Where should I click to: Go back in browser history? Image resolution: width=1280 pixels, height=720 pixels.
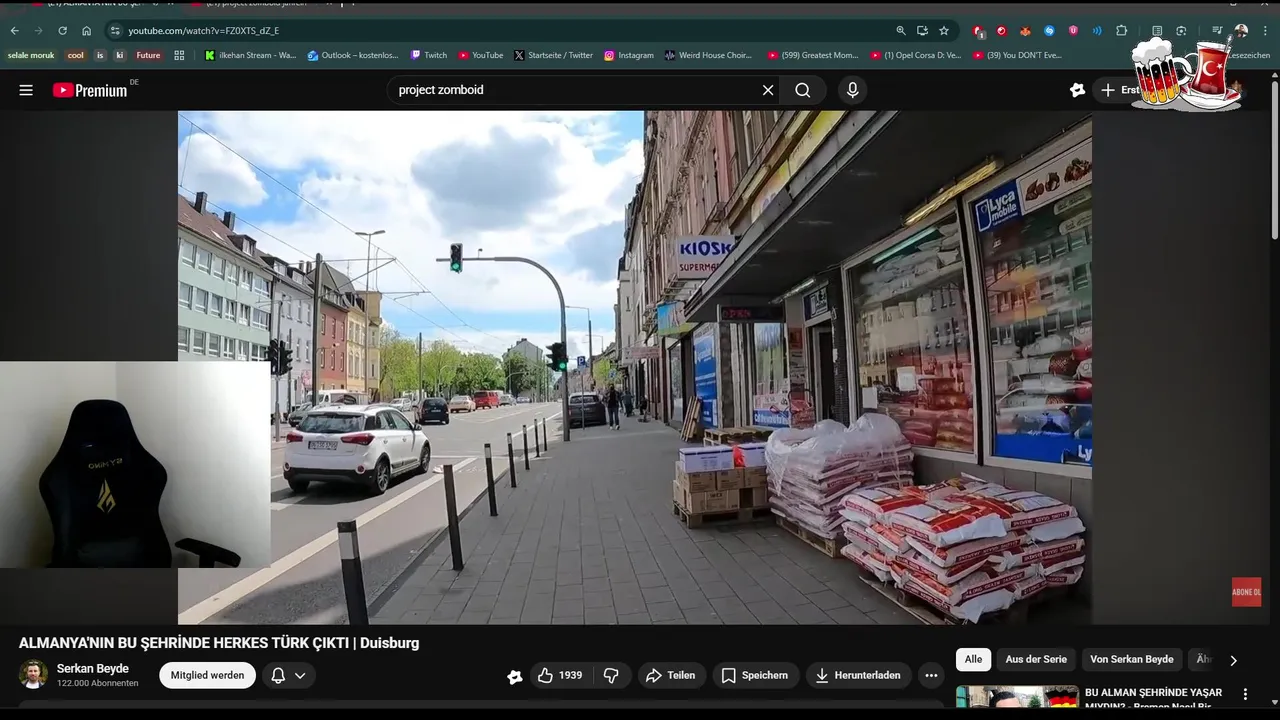(x=14, y=31)
